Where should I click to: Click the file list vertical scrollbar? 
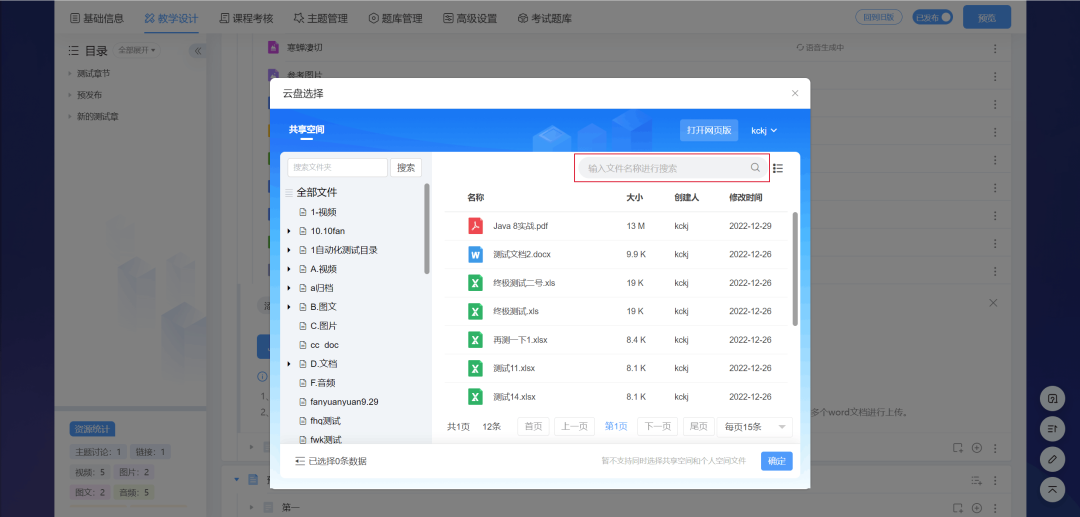[x=795, y=268]
